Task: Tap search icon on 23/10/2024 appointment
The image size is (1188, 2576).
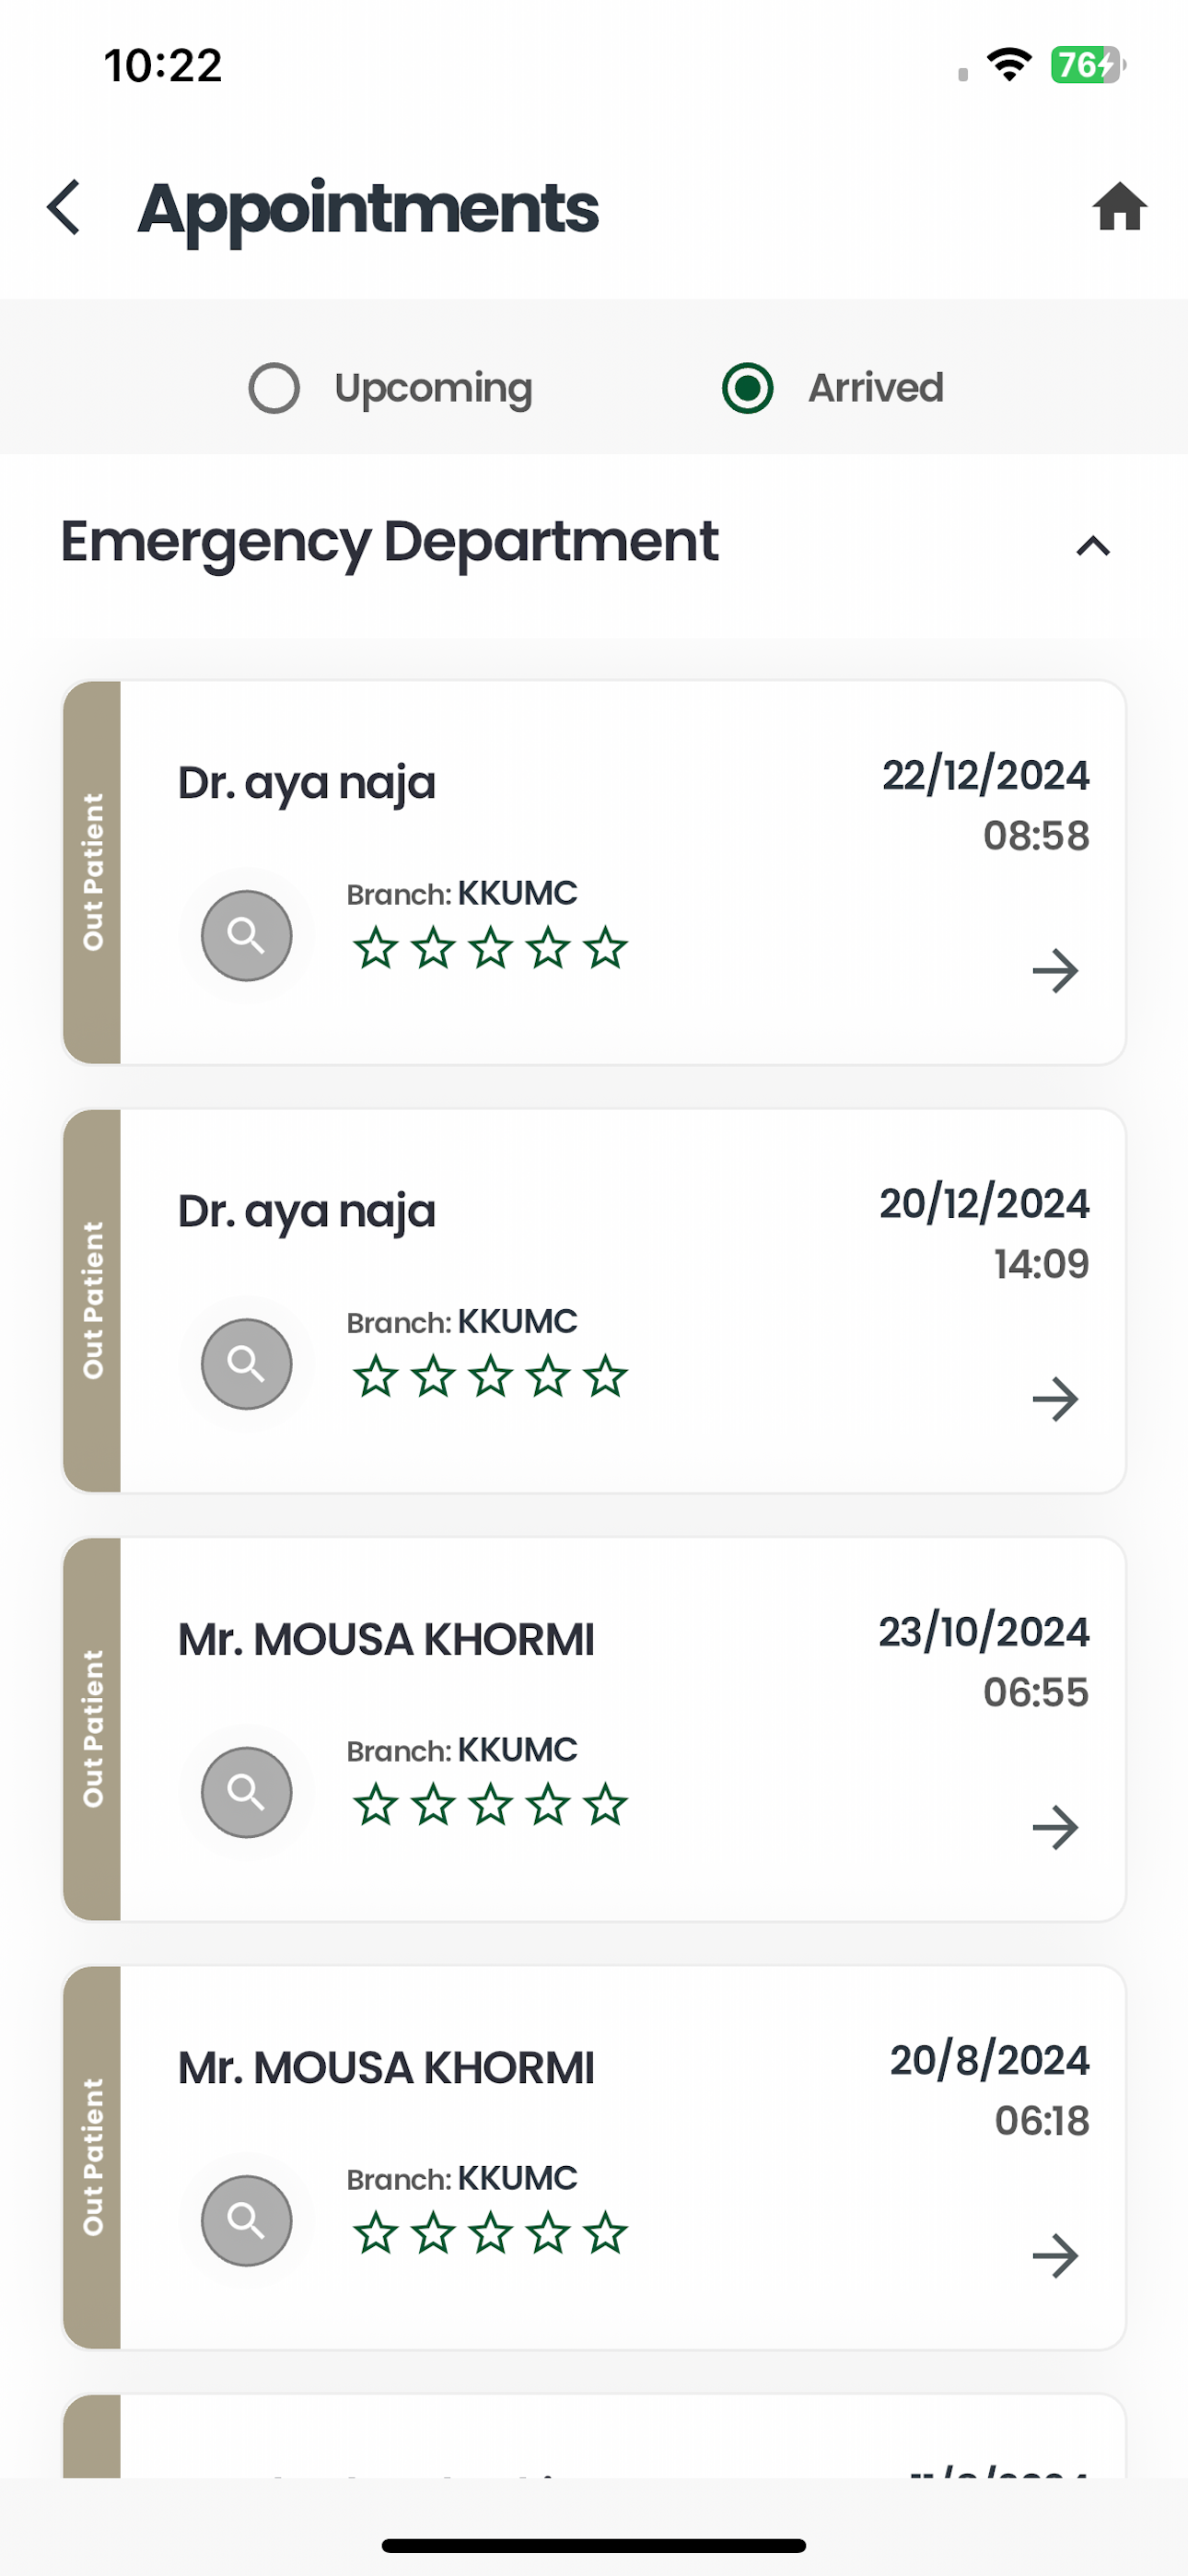Action: coord(247,1792)
